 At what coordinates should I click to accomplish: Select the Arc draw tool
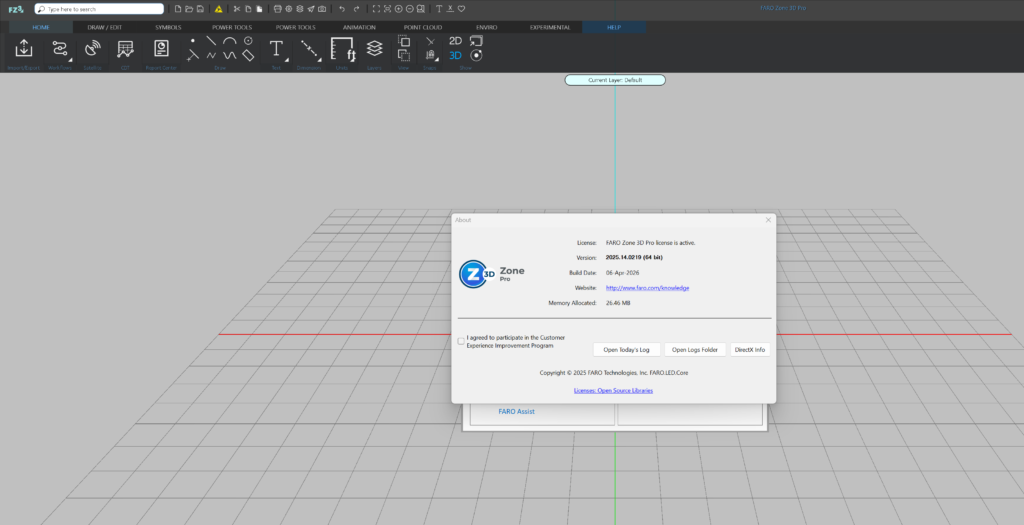click(x=230, y=40)
